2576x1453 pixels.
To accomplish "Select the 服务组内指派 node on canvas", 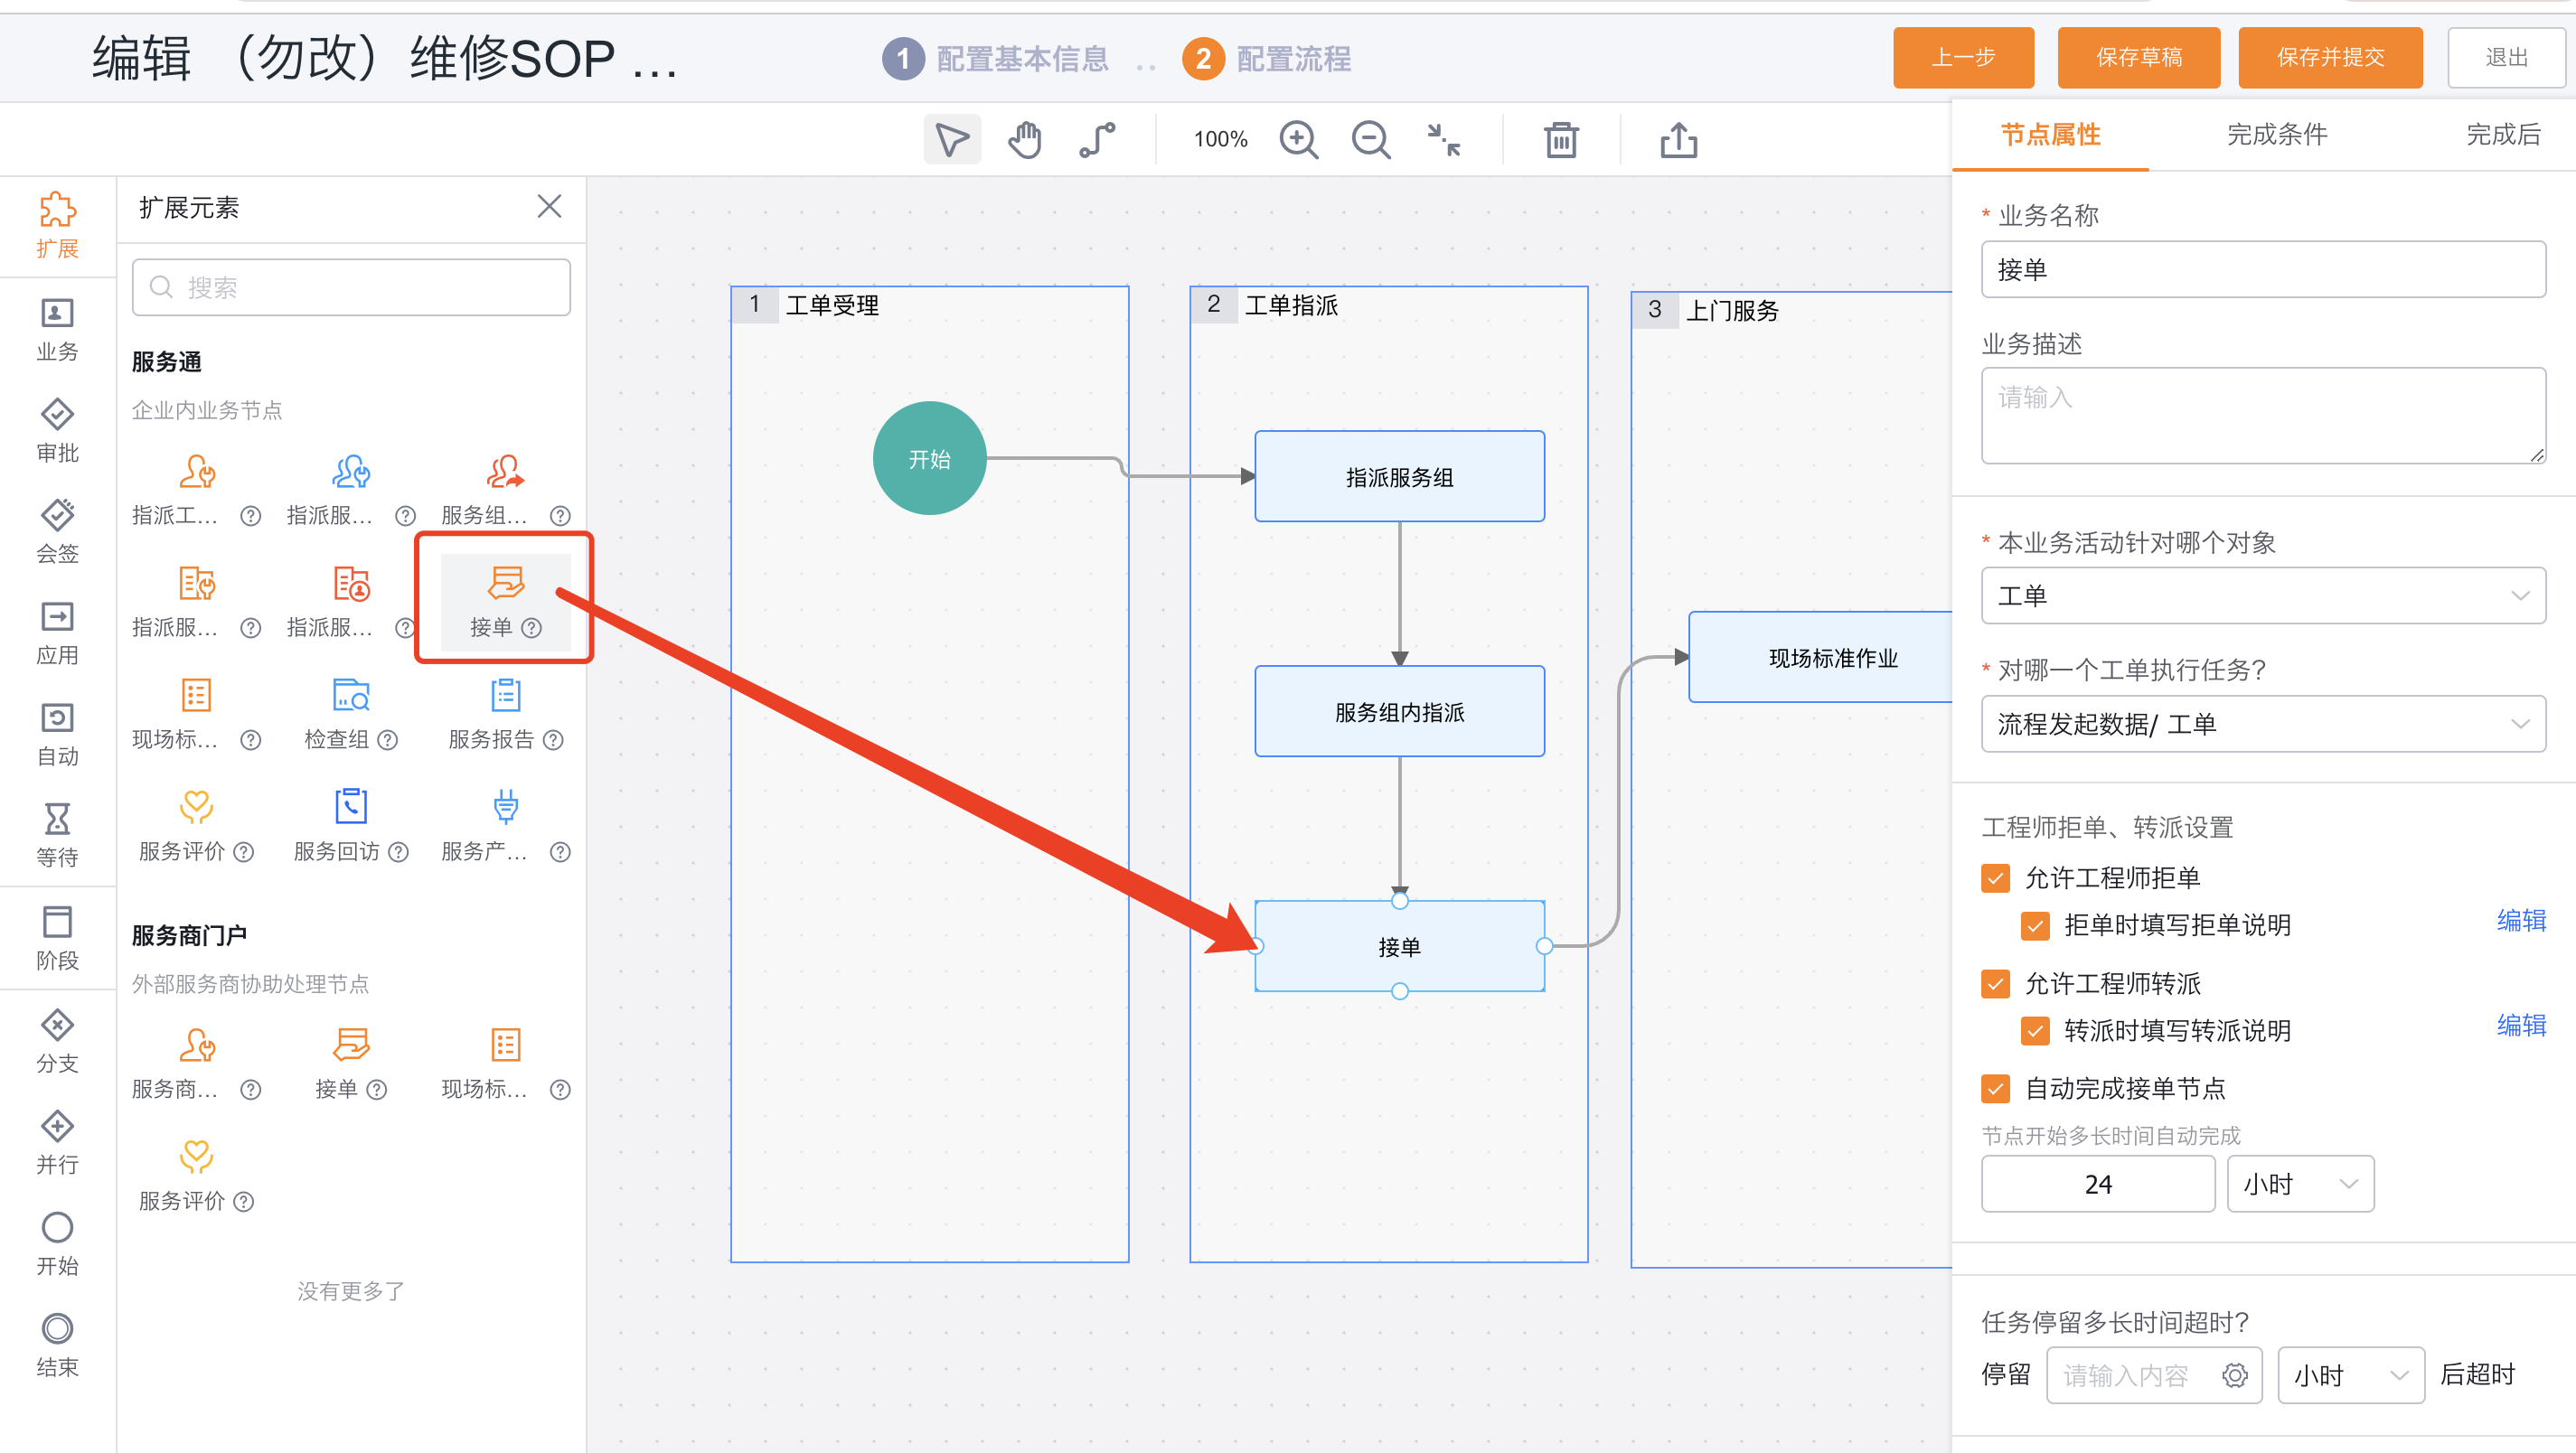I will click(1399, 712).
